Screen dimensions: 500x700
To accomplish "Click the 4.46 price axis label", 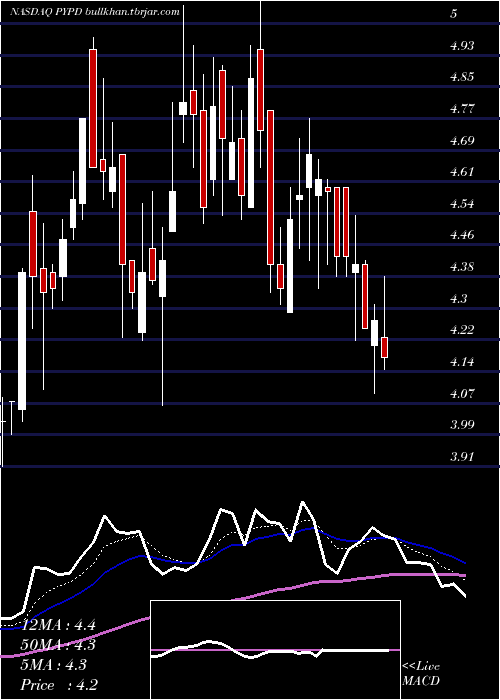I will [x=462, y=235].
